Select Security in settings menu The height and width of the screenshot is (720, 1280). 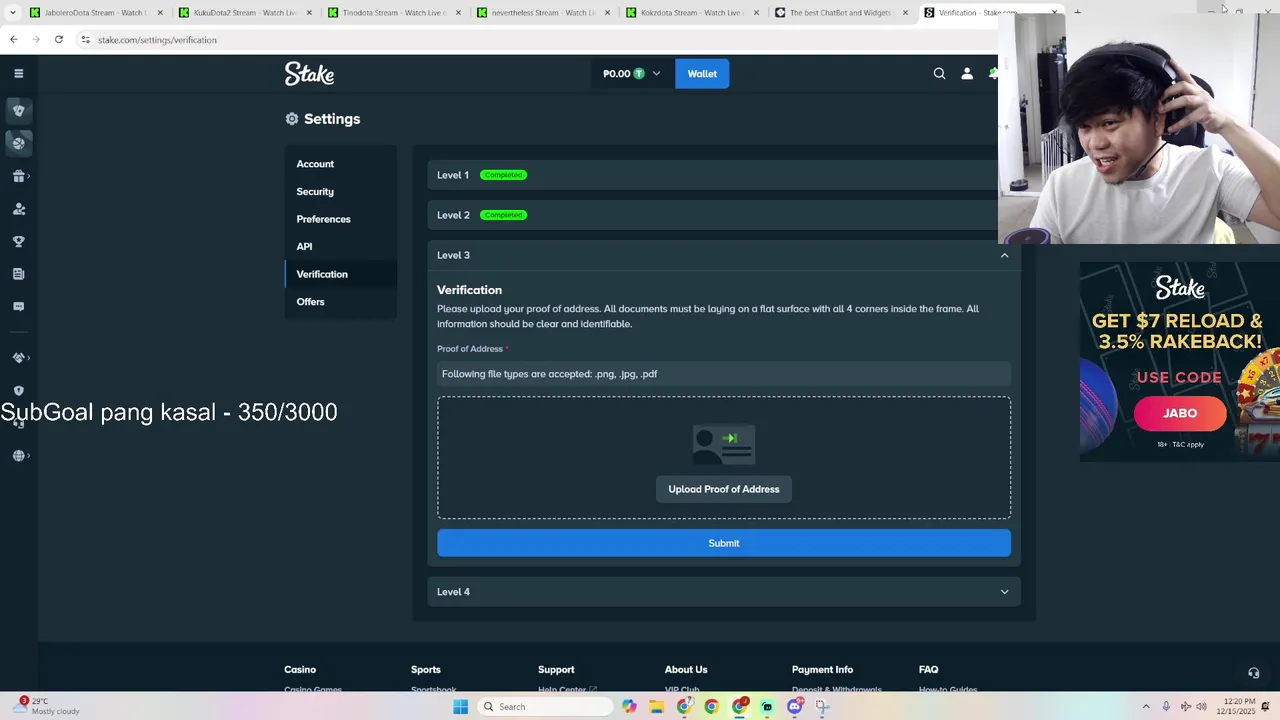(315, 191)
